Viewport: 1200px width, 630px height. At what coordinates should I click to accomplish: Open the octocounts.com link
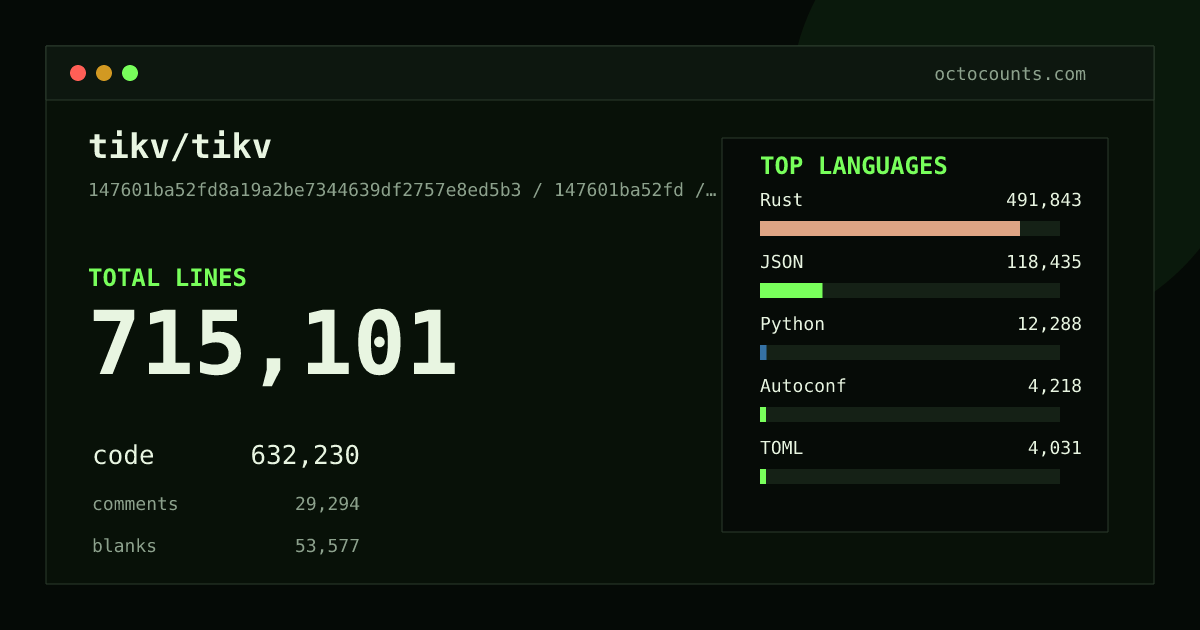(x=1010, y=74)
